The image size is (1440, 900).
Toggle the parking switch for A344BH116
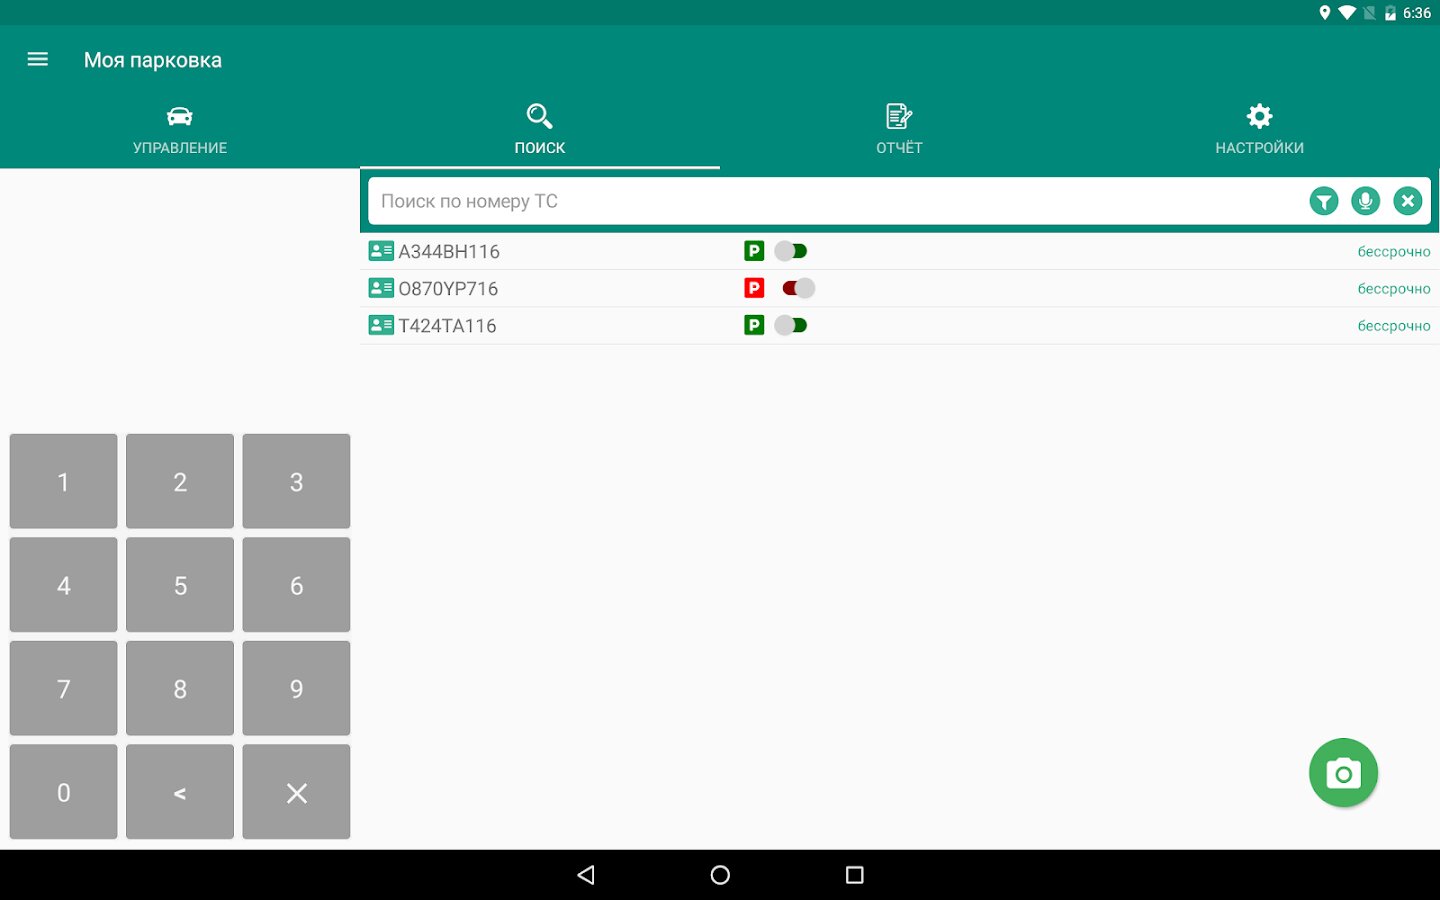coord(791,251)
